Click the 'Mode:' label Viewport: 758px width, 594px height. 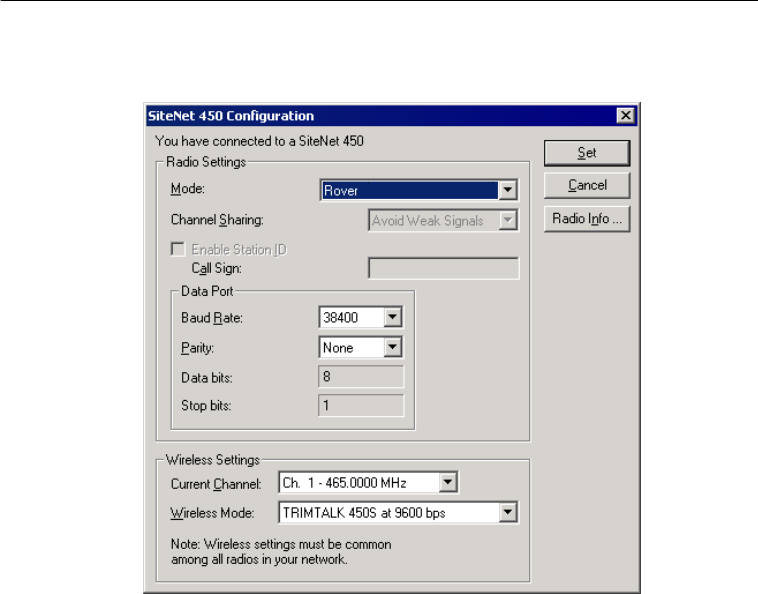click(x=188, y=188)
